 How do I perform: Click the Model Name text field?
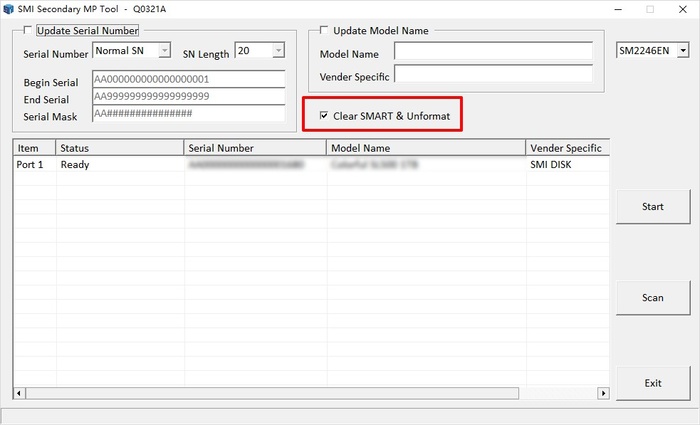coord(492,52)
